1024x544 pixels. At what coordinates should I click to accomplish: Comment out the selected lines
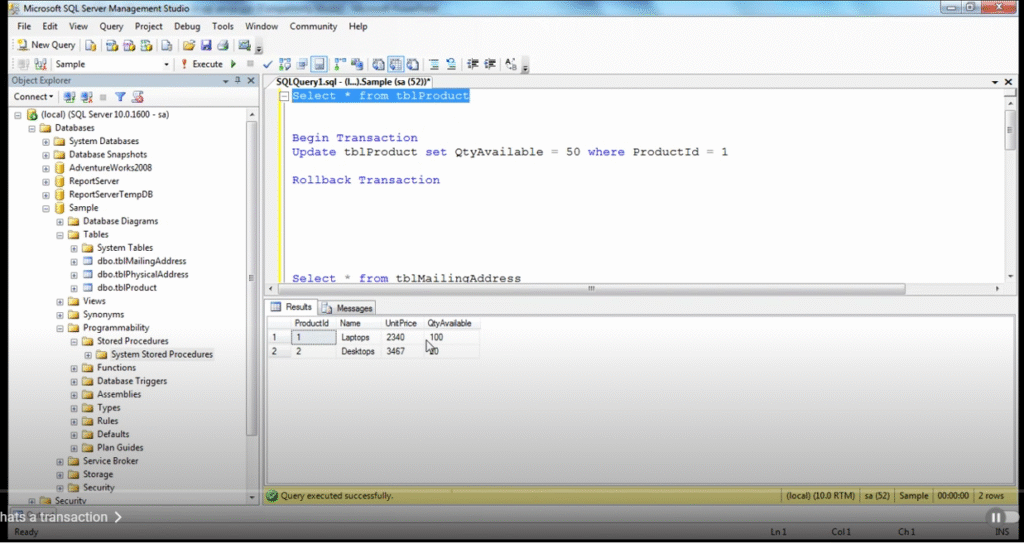click(434, 64)
